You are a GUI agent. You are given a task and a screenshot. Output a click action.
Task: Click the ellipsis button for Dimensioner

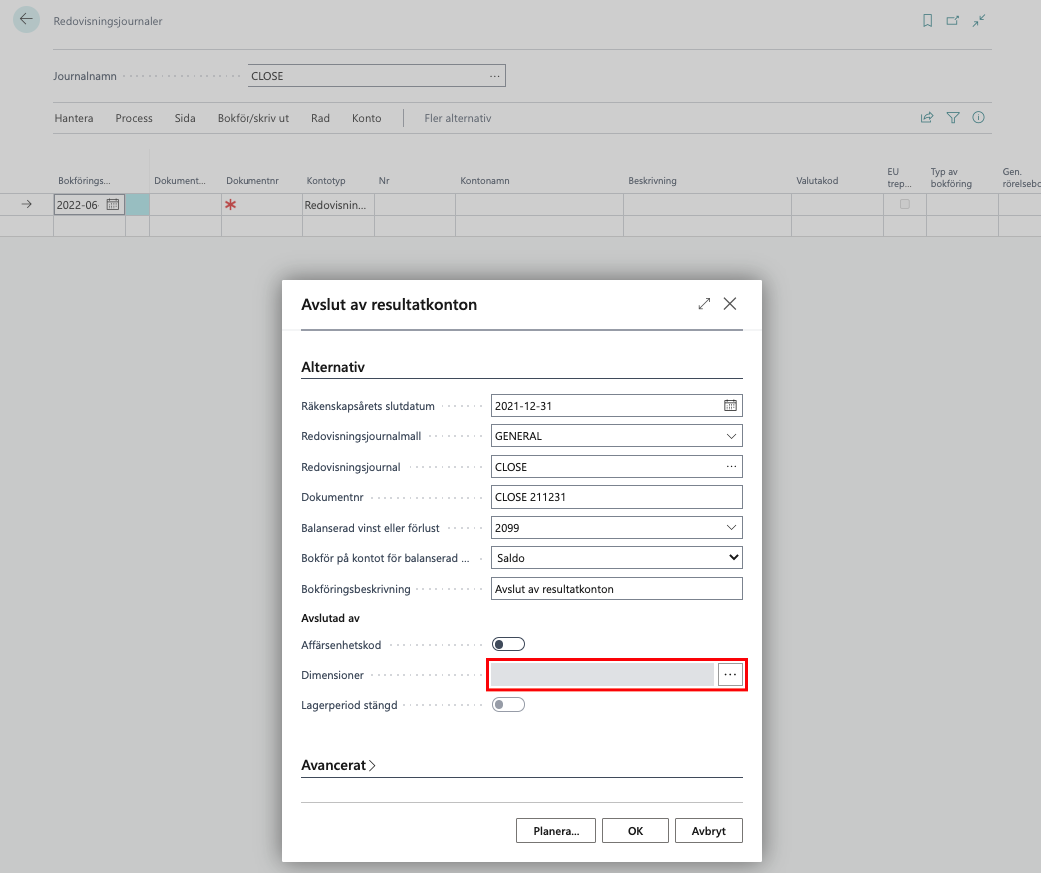pyautogui.click(x=730, y=675)
